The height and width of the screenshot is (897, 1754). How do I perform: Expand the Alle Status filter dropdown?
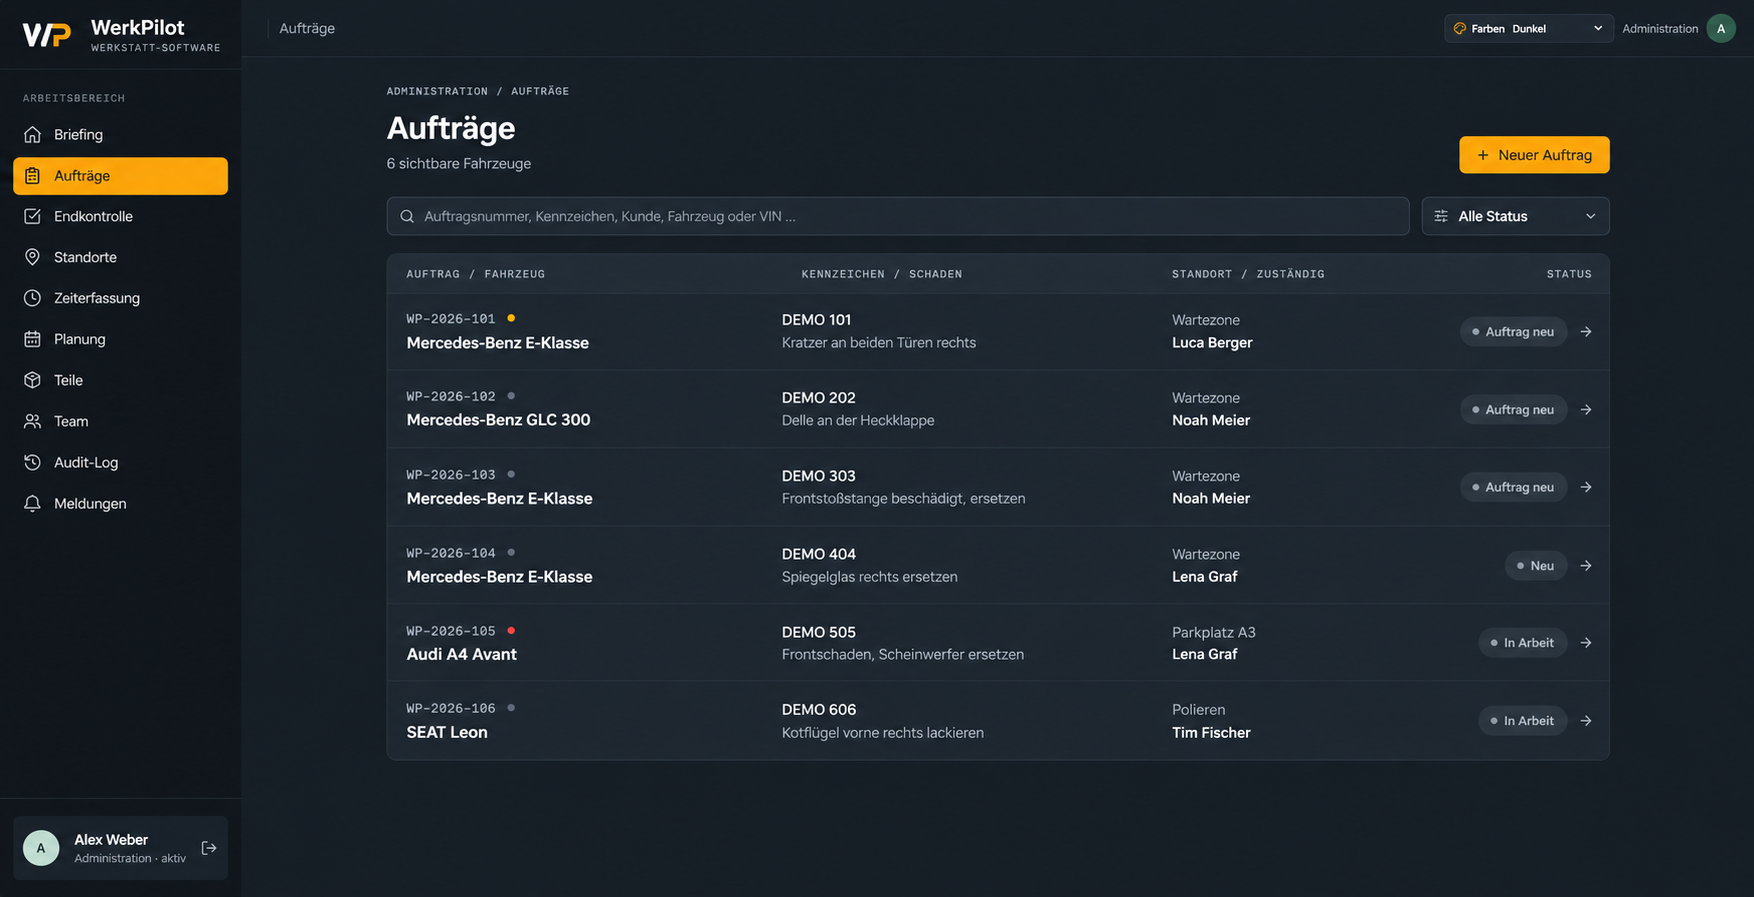[x=1515, y=216]
